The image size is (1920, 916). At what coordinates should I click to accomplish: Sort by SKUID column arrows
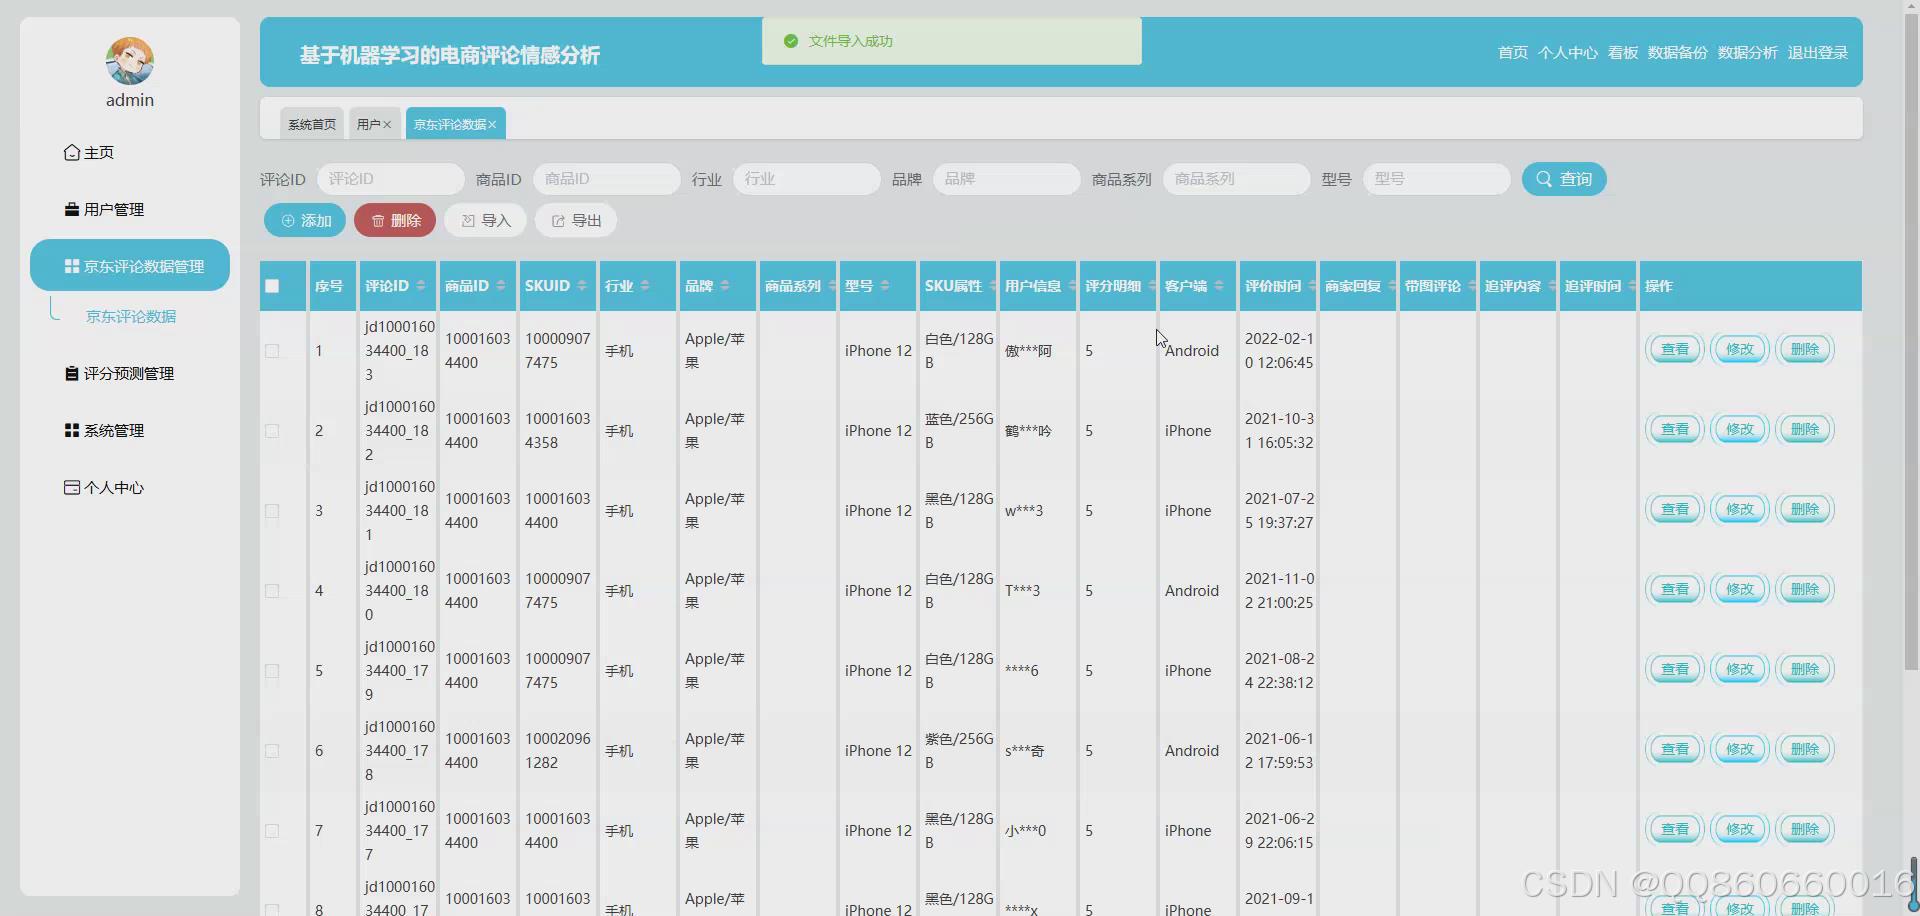[x=582, y=286]
